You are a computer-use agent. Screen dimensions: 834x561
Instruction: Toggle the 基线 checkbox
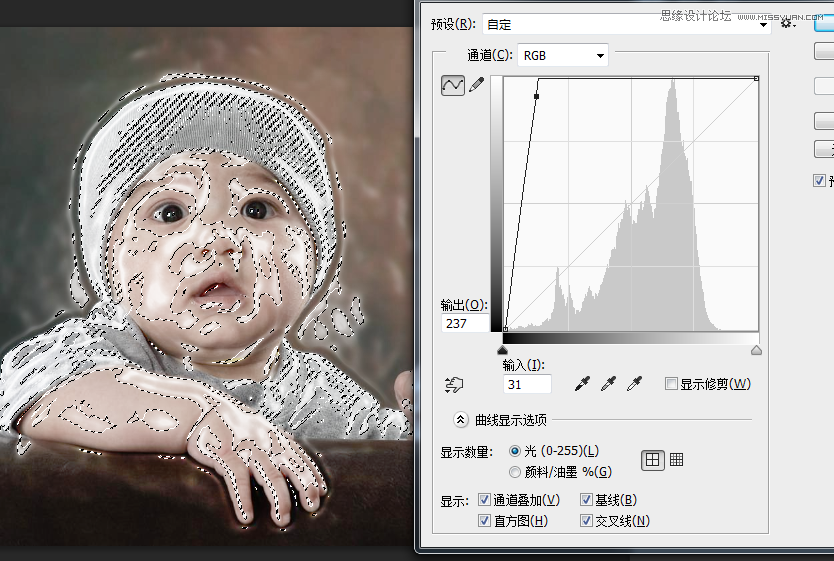[586, 499]
